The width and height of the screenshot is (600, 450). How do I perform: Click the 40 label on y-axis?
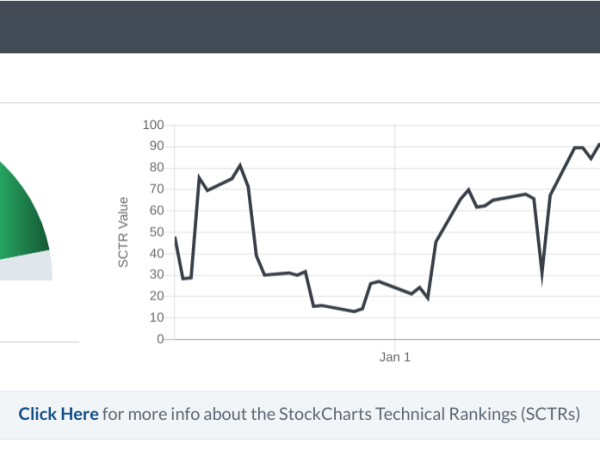coord(155,253)
